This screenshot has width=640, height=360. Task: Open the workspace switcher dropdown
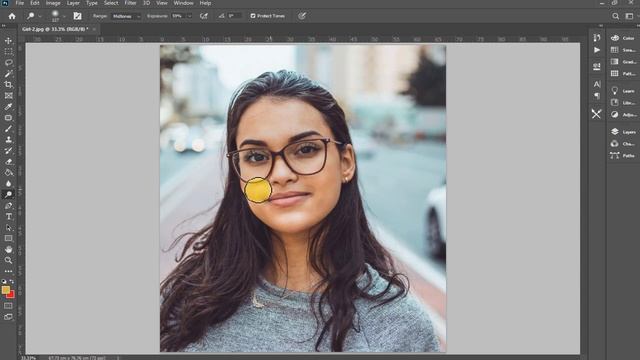tap(629, 16)
